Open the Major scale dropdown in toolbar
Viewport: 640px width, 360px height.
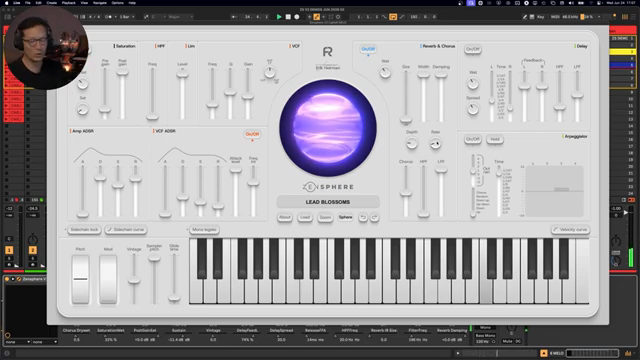click(180, 17)
